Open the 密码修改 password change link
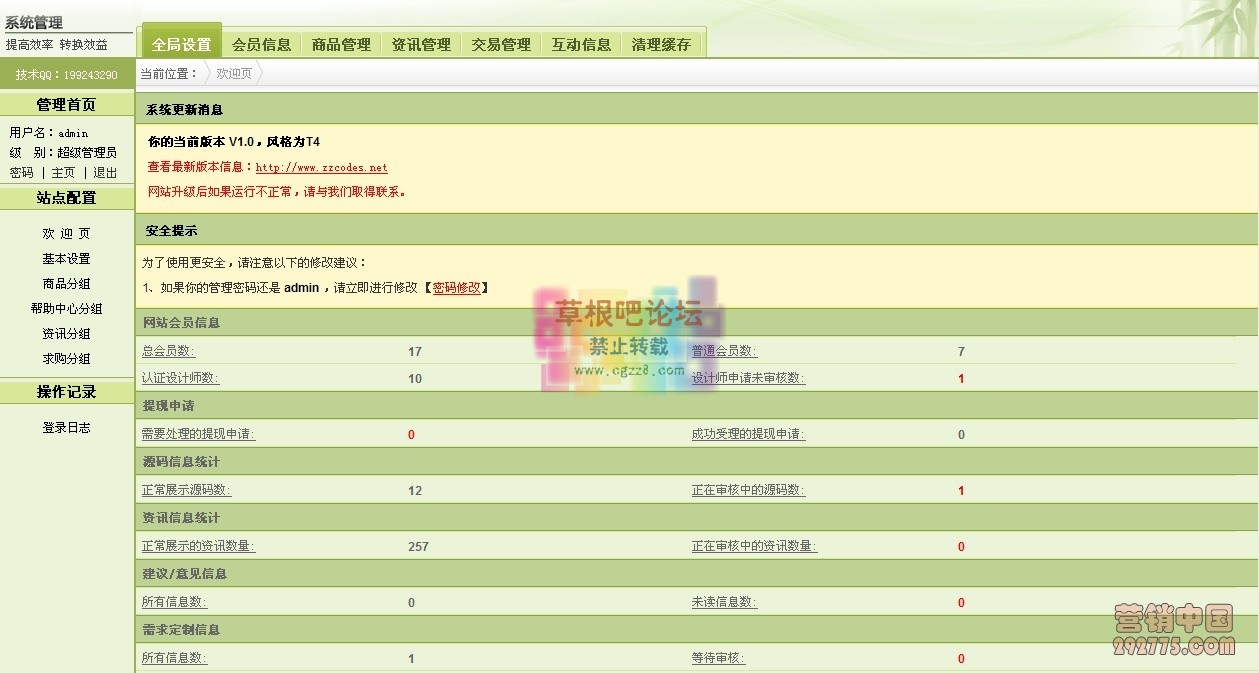The width and height of the screenshot is (1259, 673). pyautogui.click(x=458, y=287)
